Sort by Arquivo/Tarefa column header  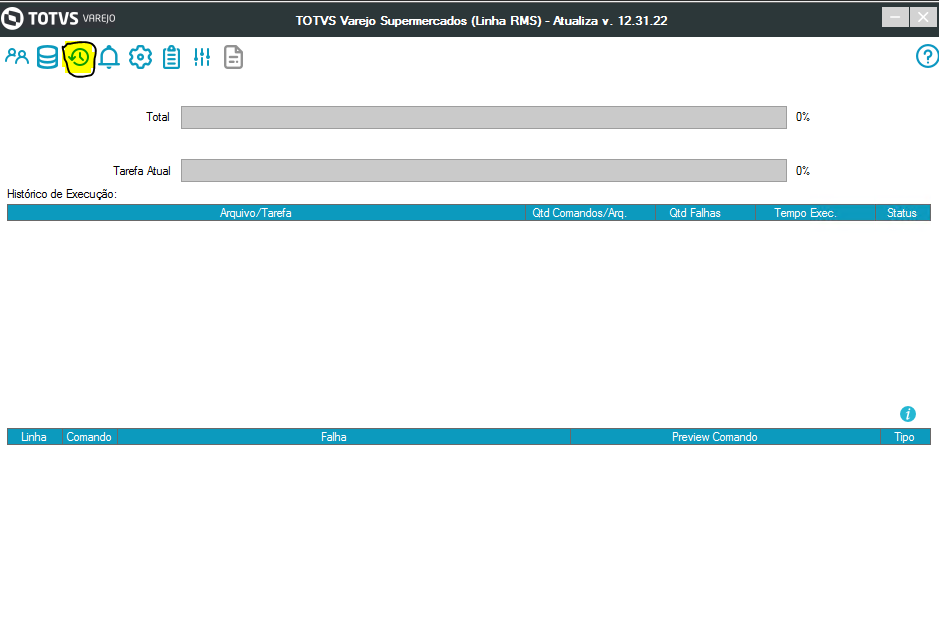pyautogui.click(x=266, y=213)
